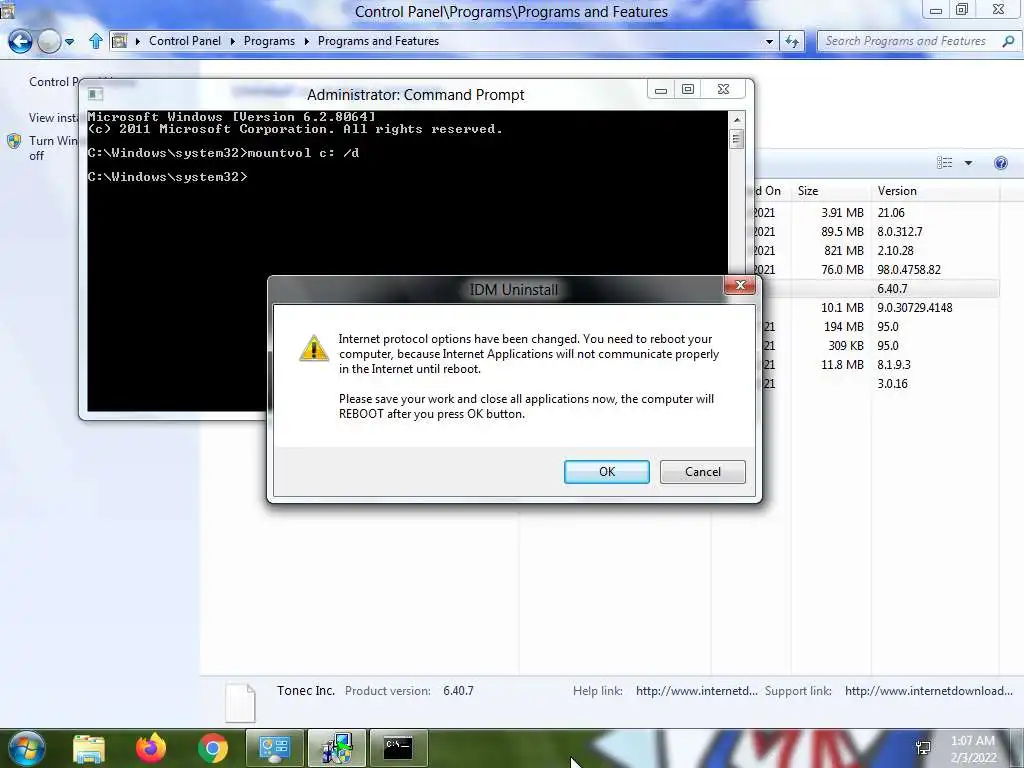Launch Firefox from taskbar

pyautogui.click(x=151, y=748)
